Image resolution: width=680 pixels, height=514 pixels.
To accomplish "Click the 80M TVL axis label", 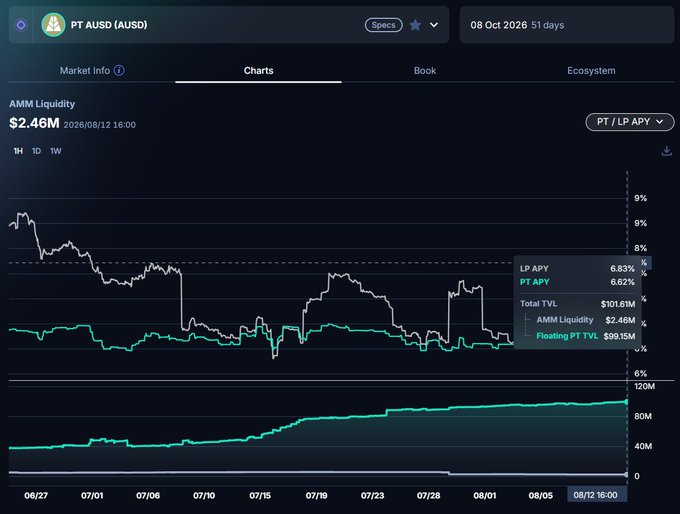I will coord(643,416).
